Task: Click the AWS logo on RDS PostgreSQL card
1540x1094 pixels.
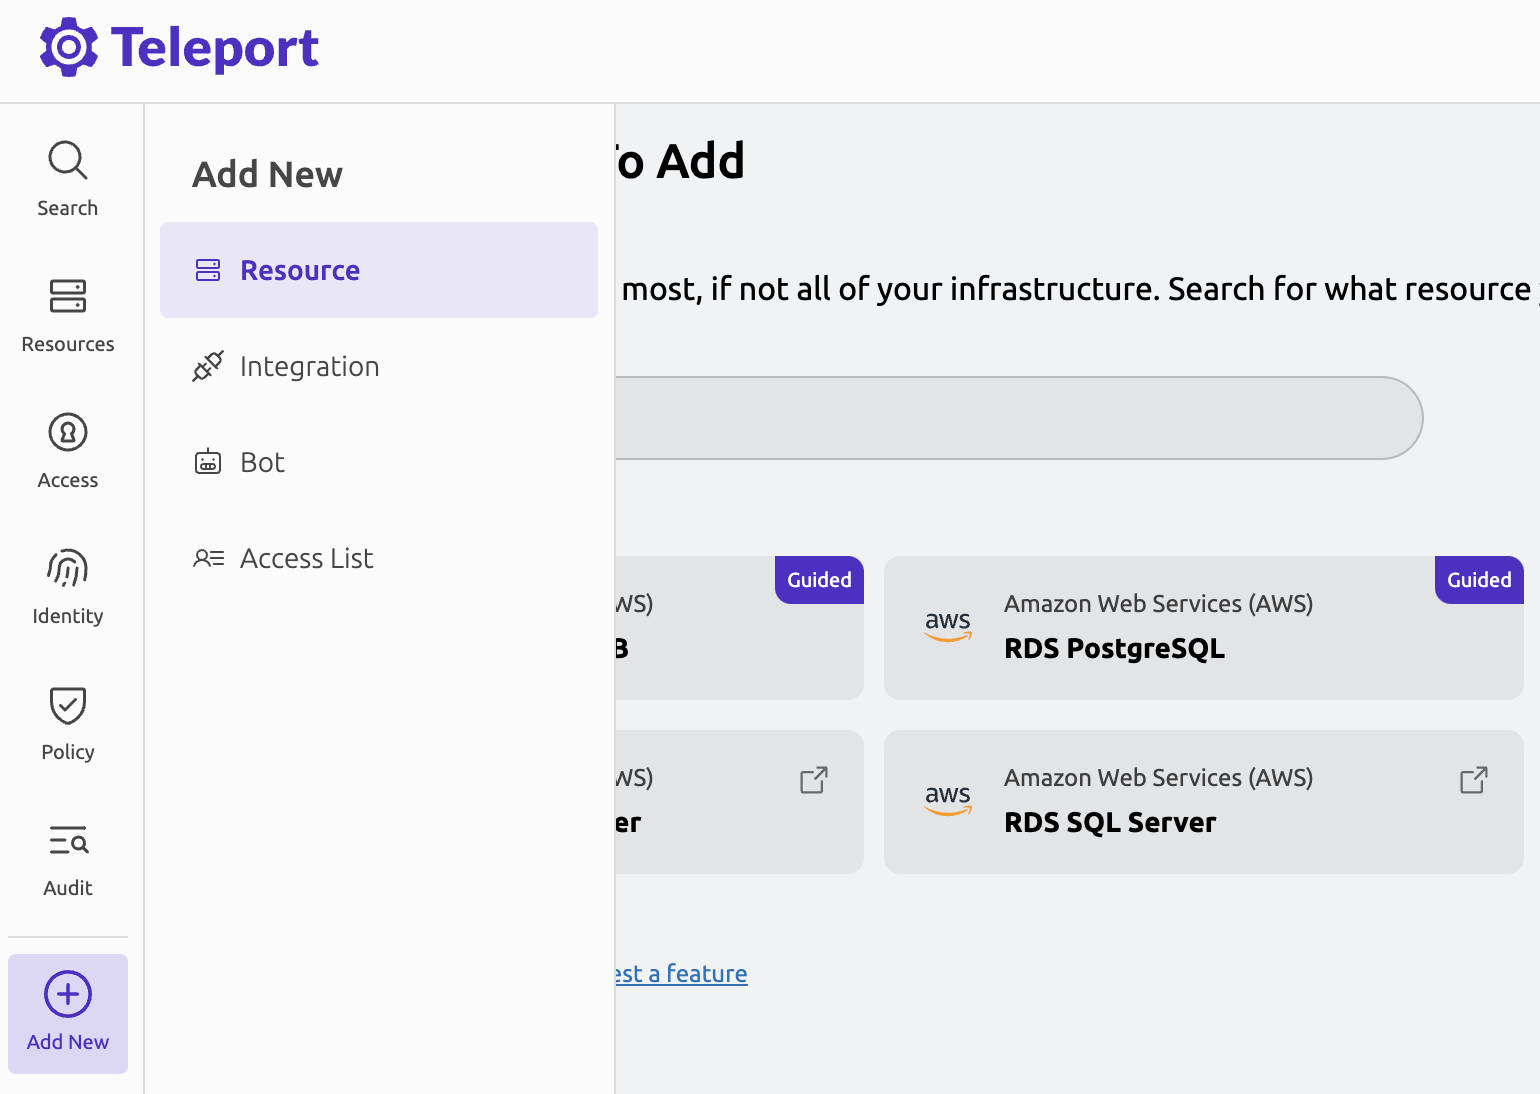Action: [x=947, y=626]
